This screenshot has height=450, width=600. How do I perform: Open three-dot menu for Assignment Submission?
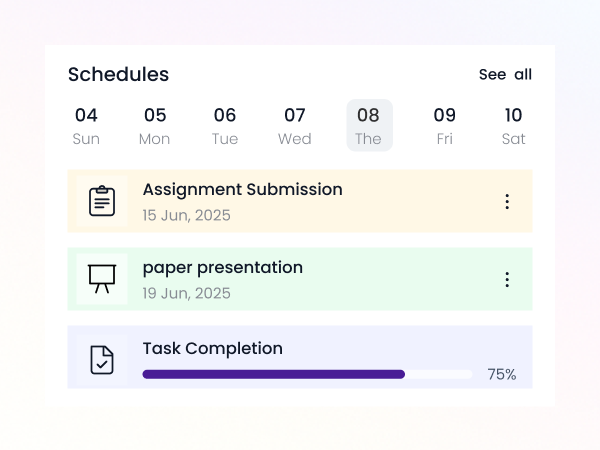[507, 201]
